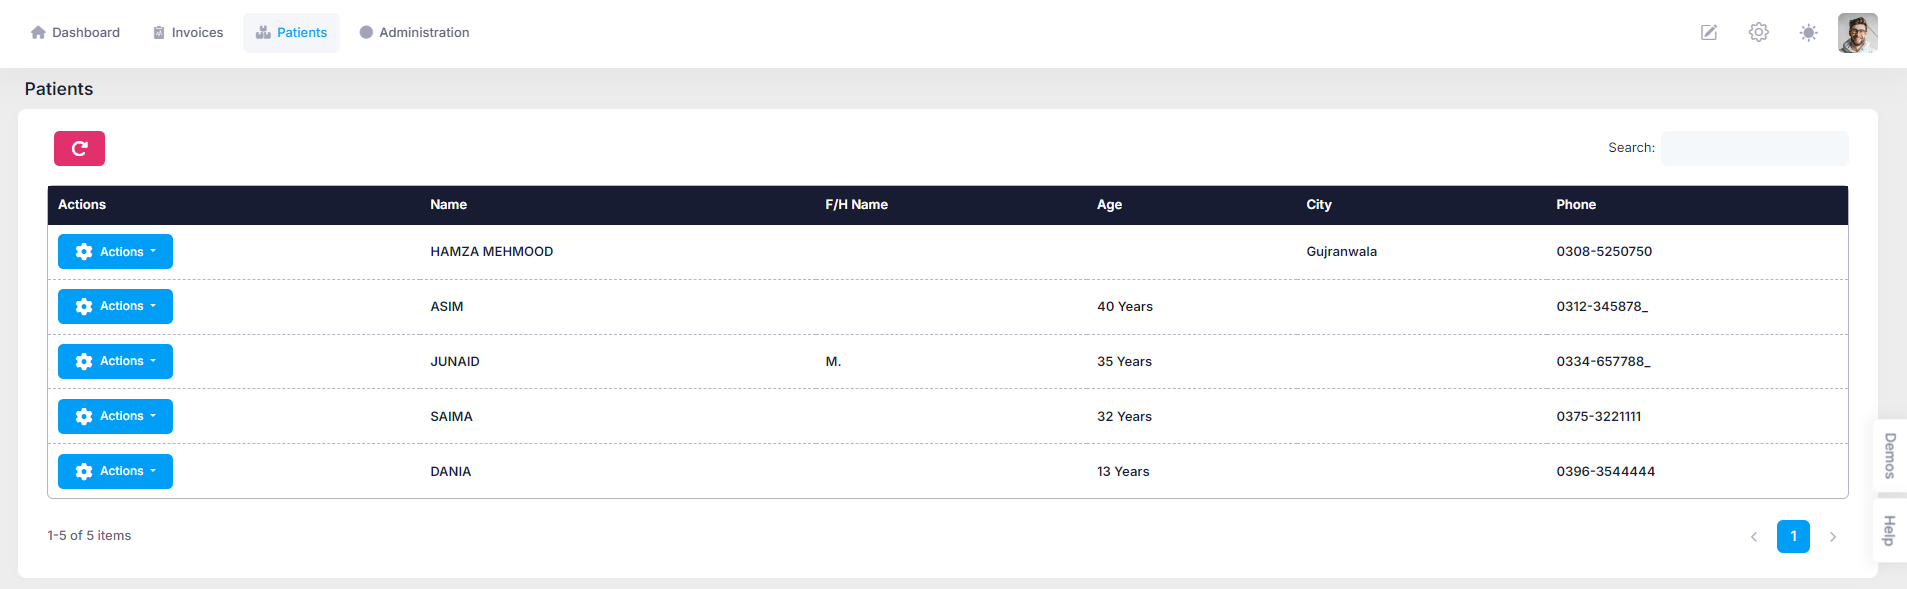Select the Patients tab
This screenshot has width=1907, height=589.
[291, 33]
